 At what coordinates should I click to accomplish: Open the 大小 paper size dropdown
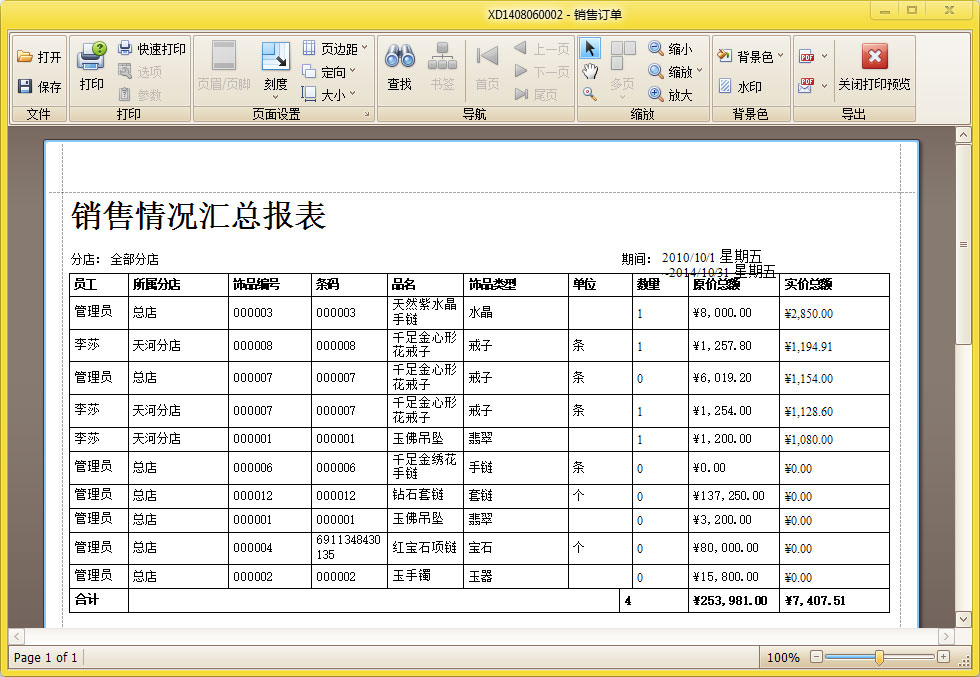[329, 95]
